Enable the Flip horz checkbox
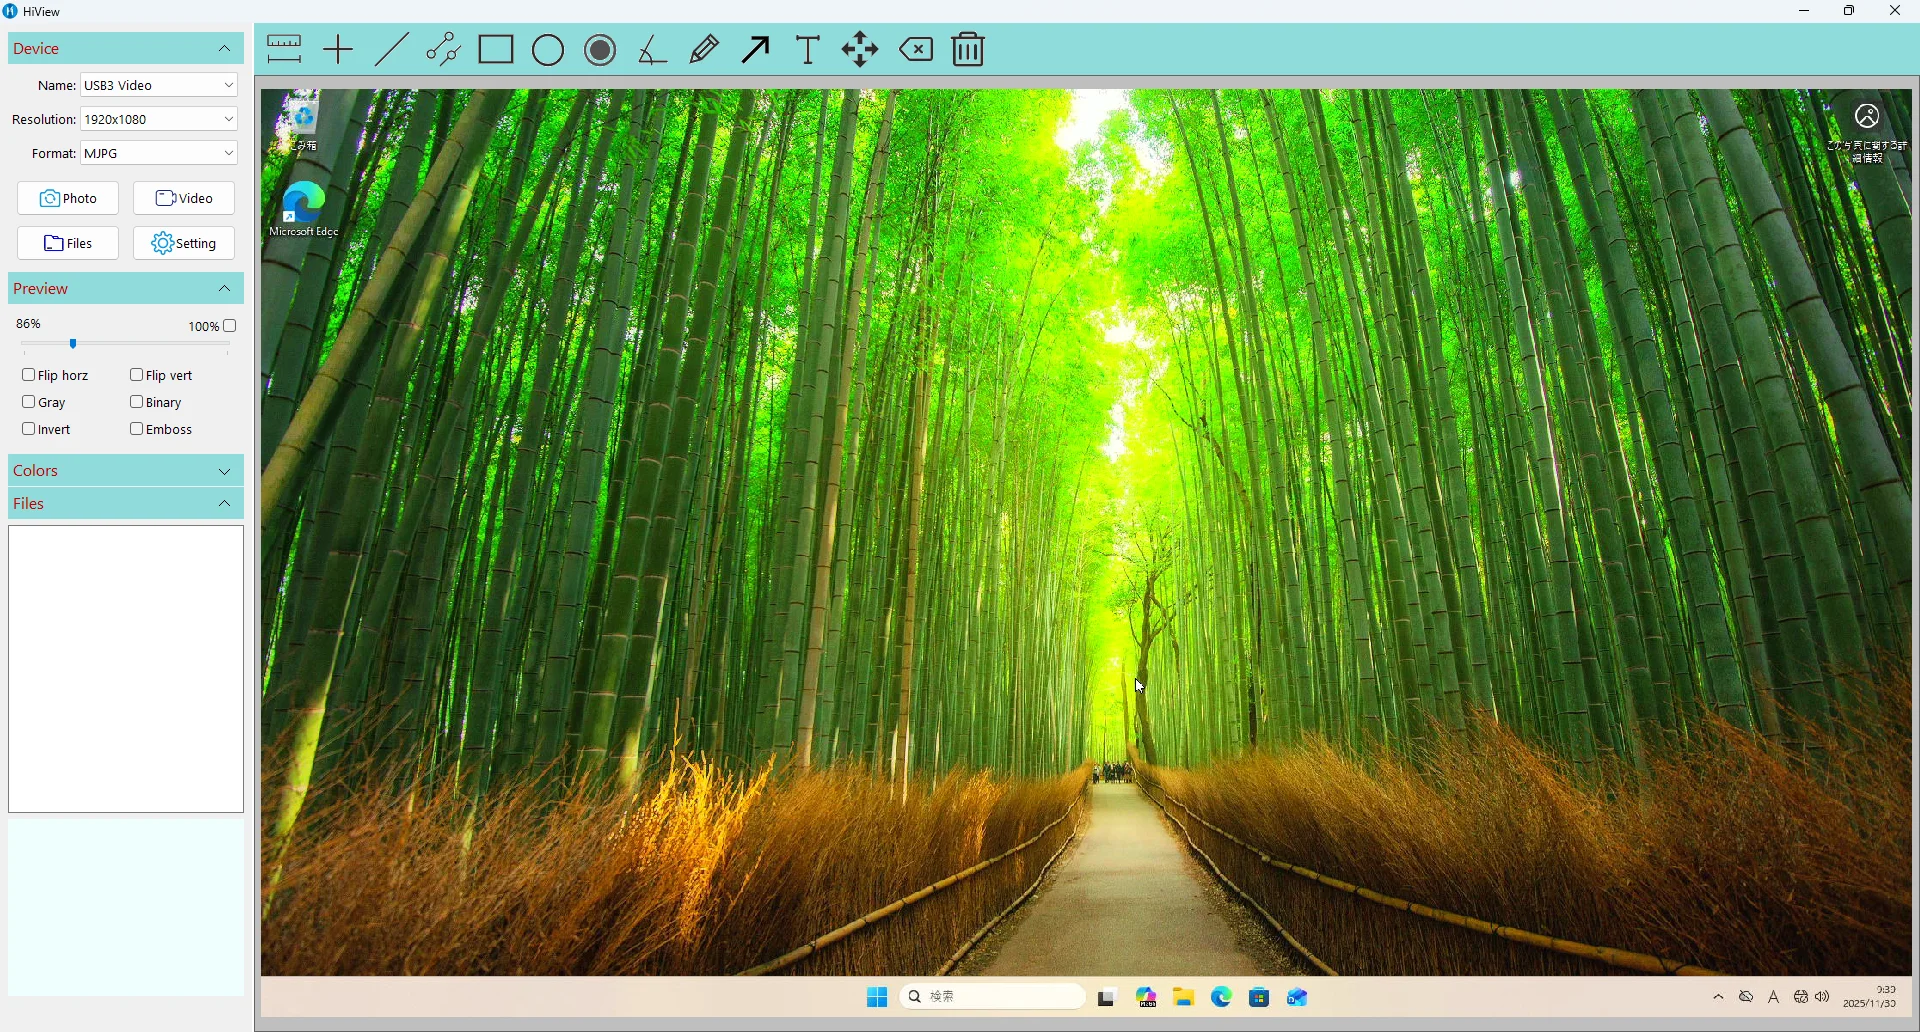 point(28,375)
